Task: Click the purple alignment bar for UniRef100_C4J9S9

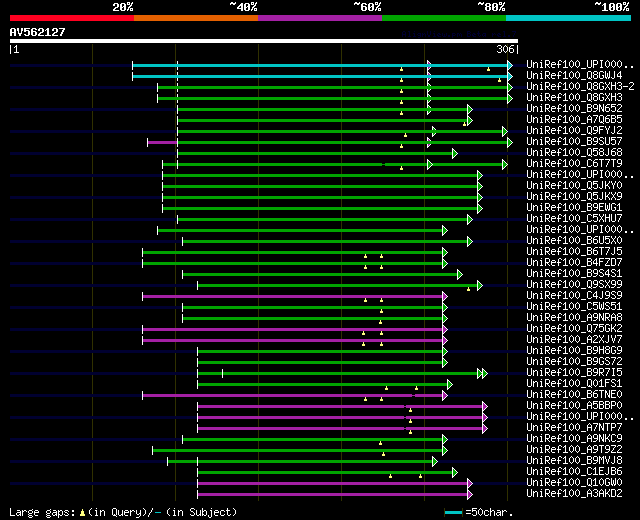Action: 293,296
